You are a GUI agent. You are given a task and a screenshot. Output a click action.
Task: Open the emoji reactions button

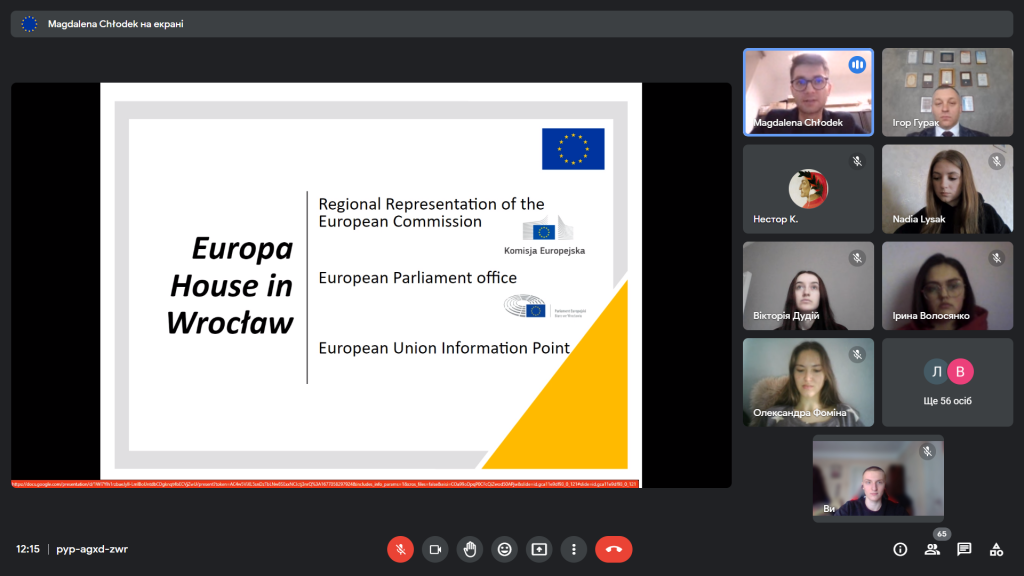point(504,549)
